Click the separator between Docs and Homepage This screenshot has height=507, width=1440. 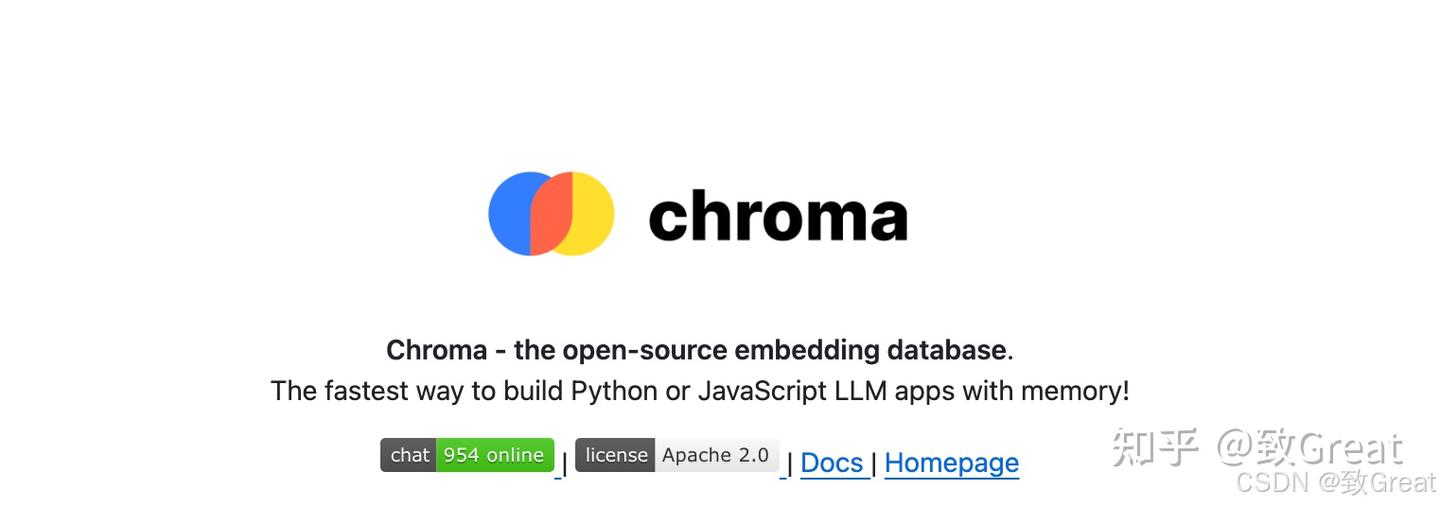click(874, 463)
